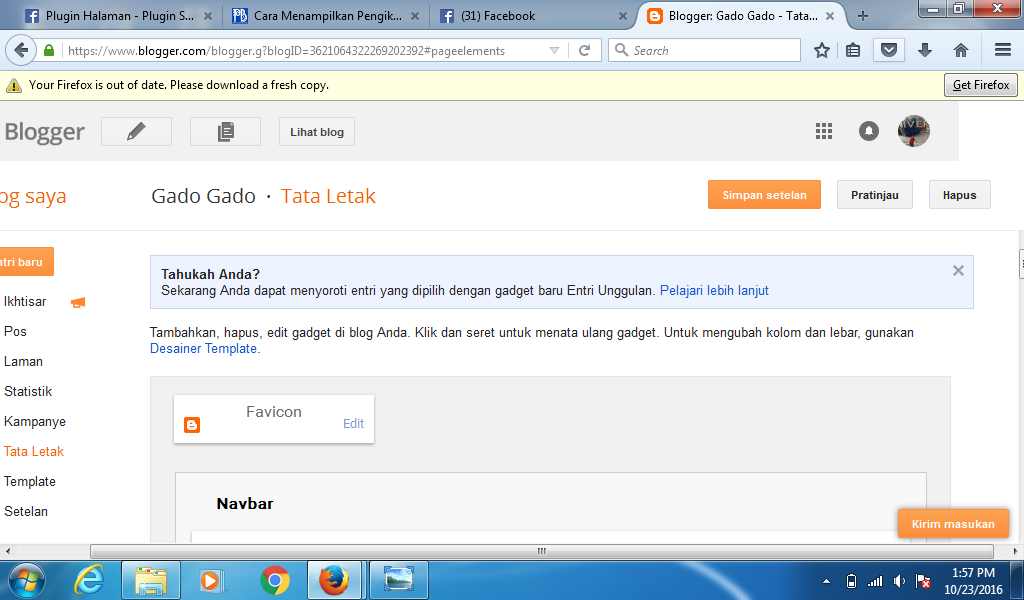Viewport: 1024px width, 600px height.
Task: Reload the page with refresh icon
Action: 584,50
